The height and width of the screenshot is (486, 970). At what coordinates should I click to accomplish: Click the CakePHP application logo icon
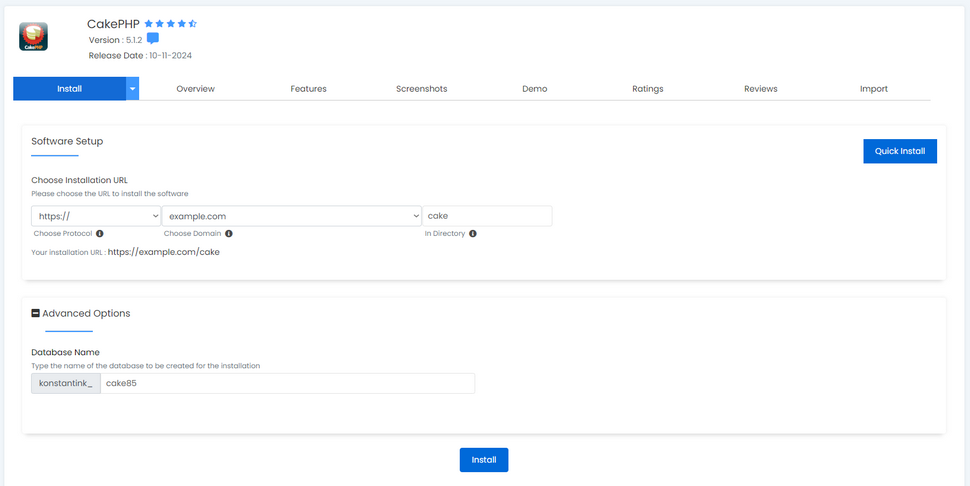[33, 36]
